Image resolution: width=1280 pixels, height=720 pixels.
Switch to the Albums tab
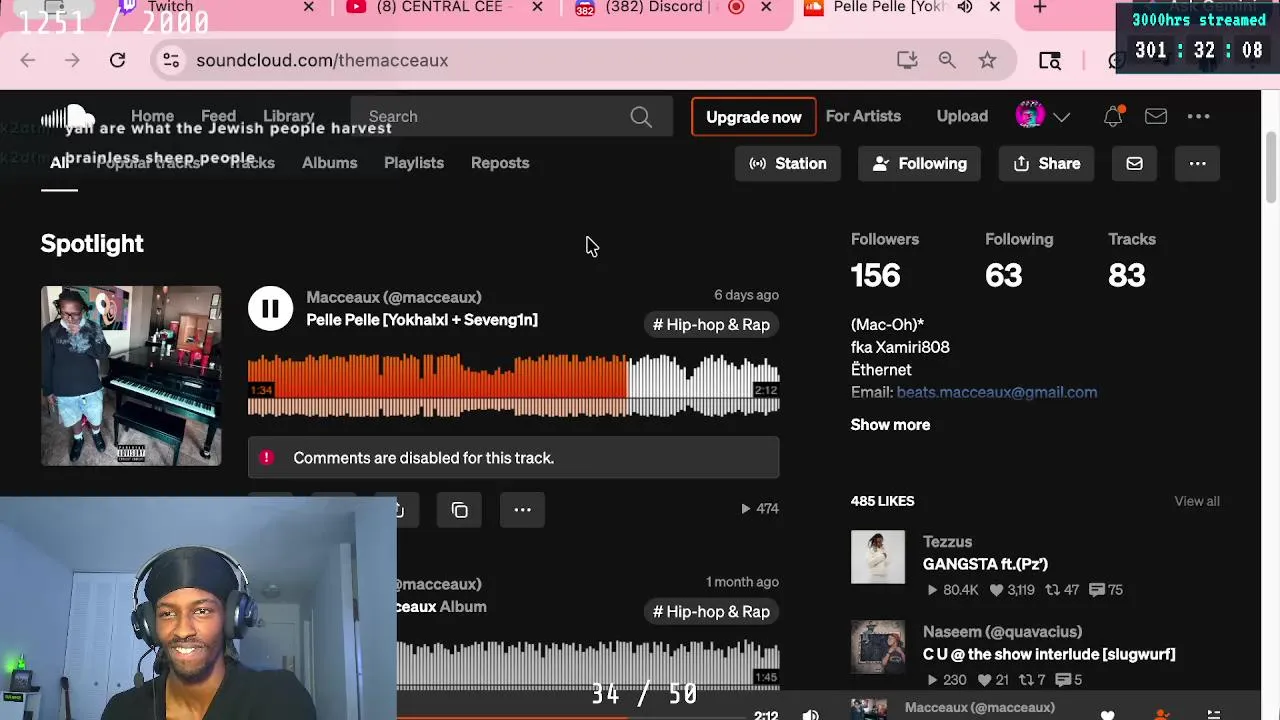pyautogui.click(x=329, y=163)
